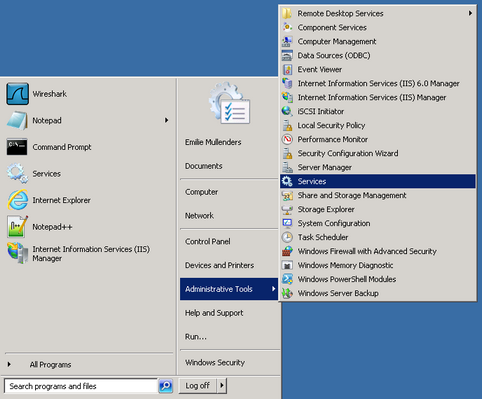Image resolution: width=482 pixels, height=399 pixels.
Task: Select Storage Explorer entry
Action: pos(378,209)
